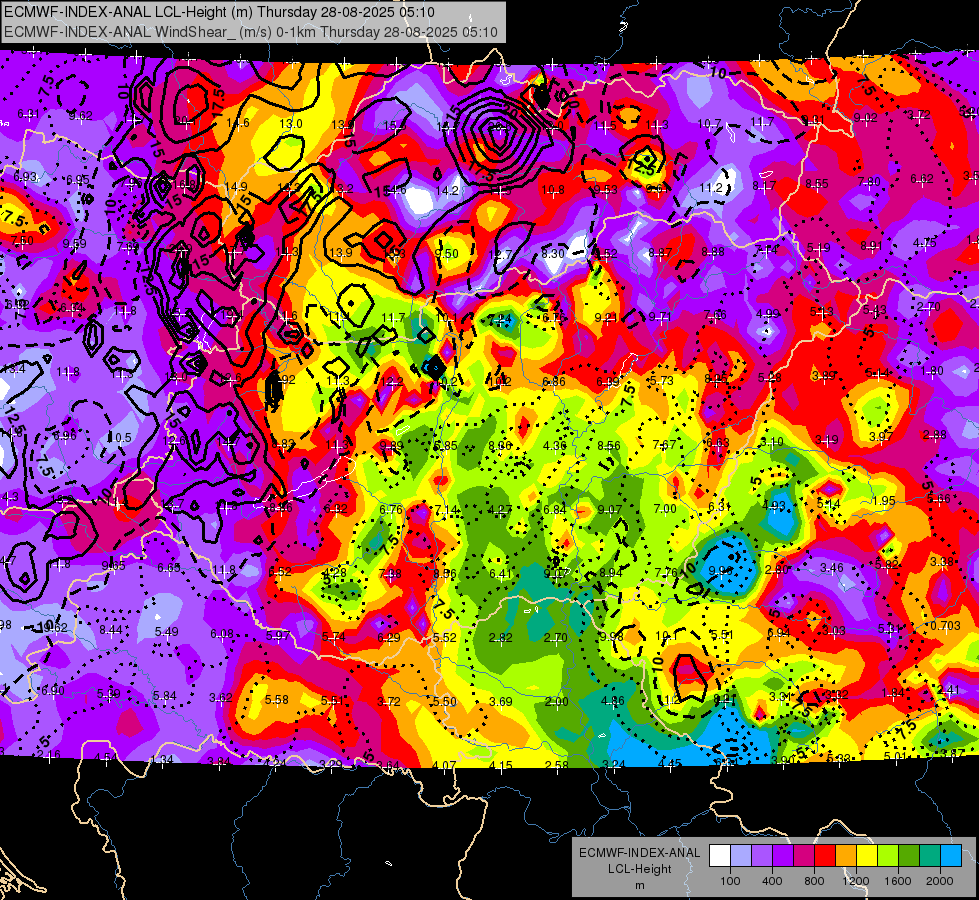Click the lime green legend swatch
The height and width of the screenshot is (900, 979).
pos(888,856)
